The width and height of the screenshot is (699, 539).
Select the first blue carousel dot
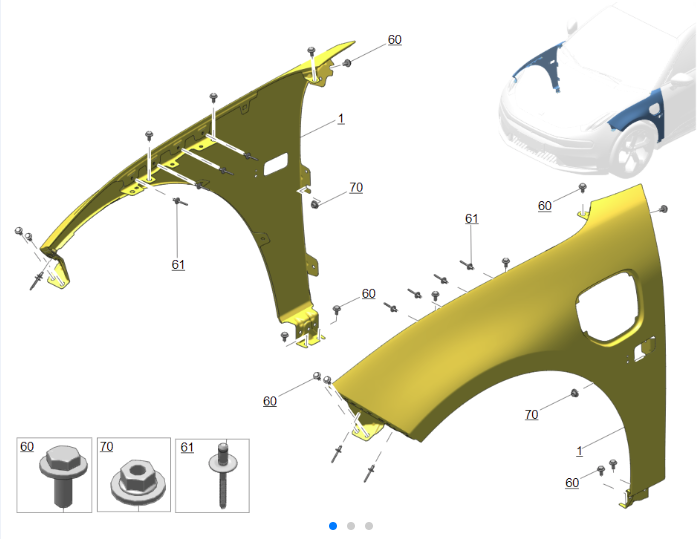(x=333, y=526)
